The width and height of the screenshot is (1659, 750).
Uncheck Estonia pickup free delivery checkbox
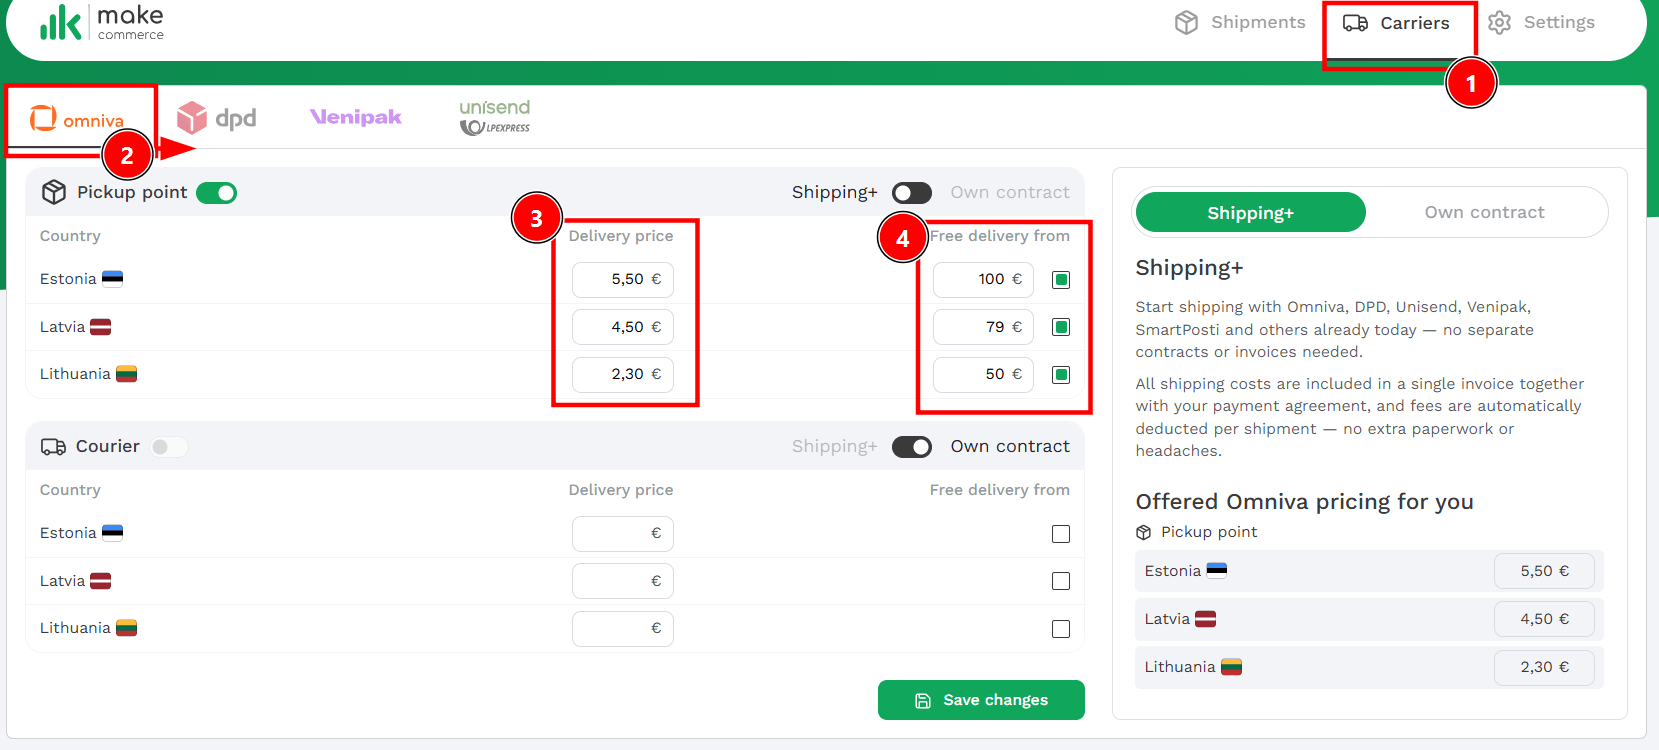[1061, 280]
